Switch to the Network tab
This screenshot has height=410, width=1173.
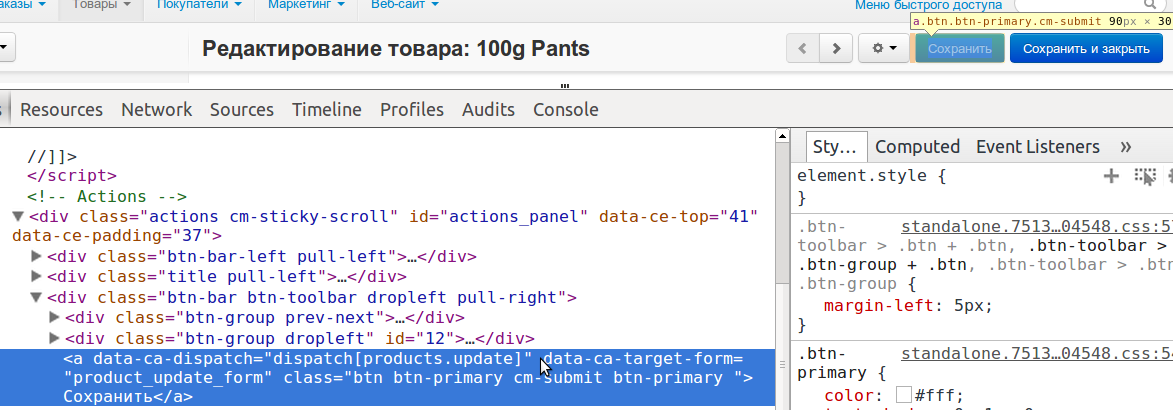tap(156, 110)
